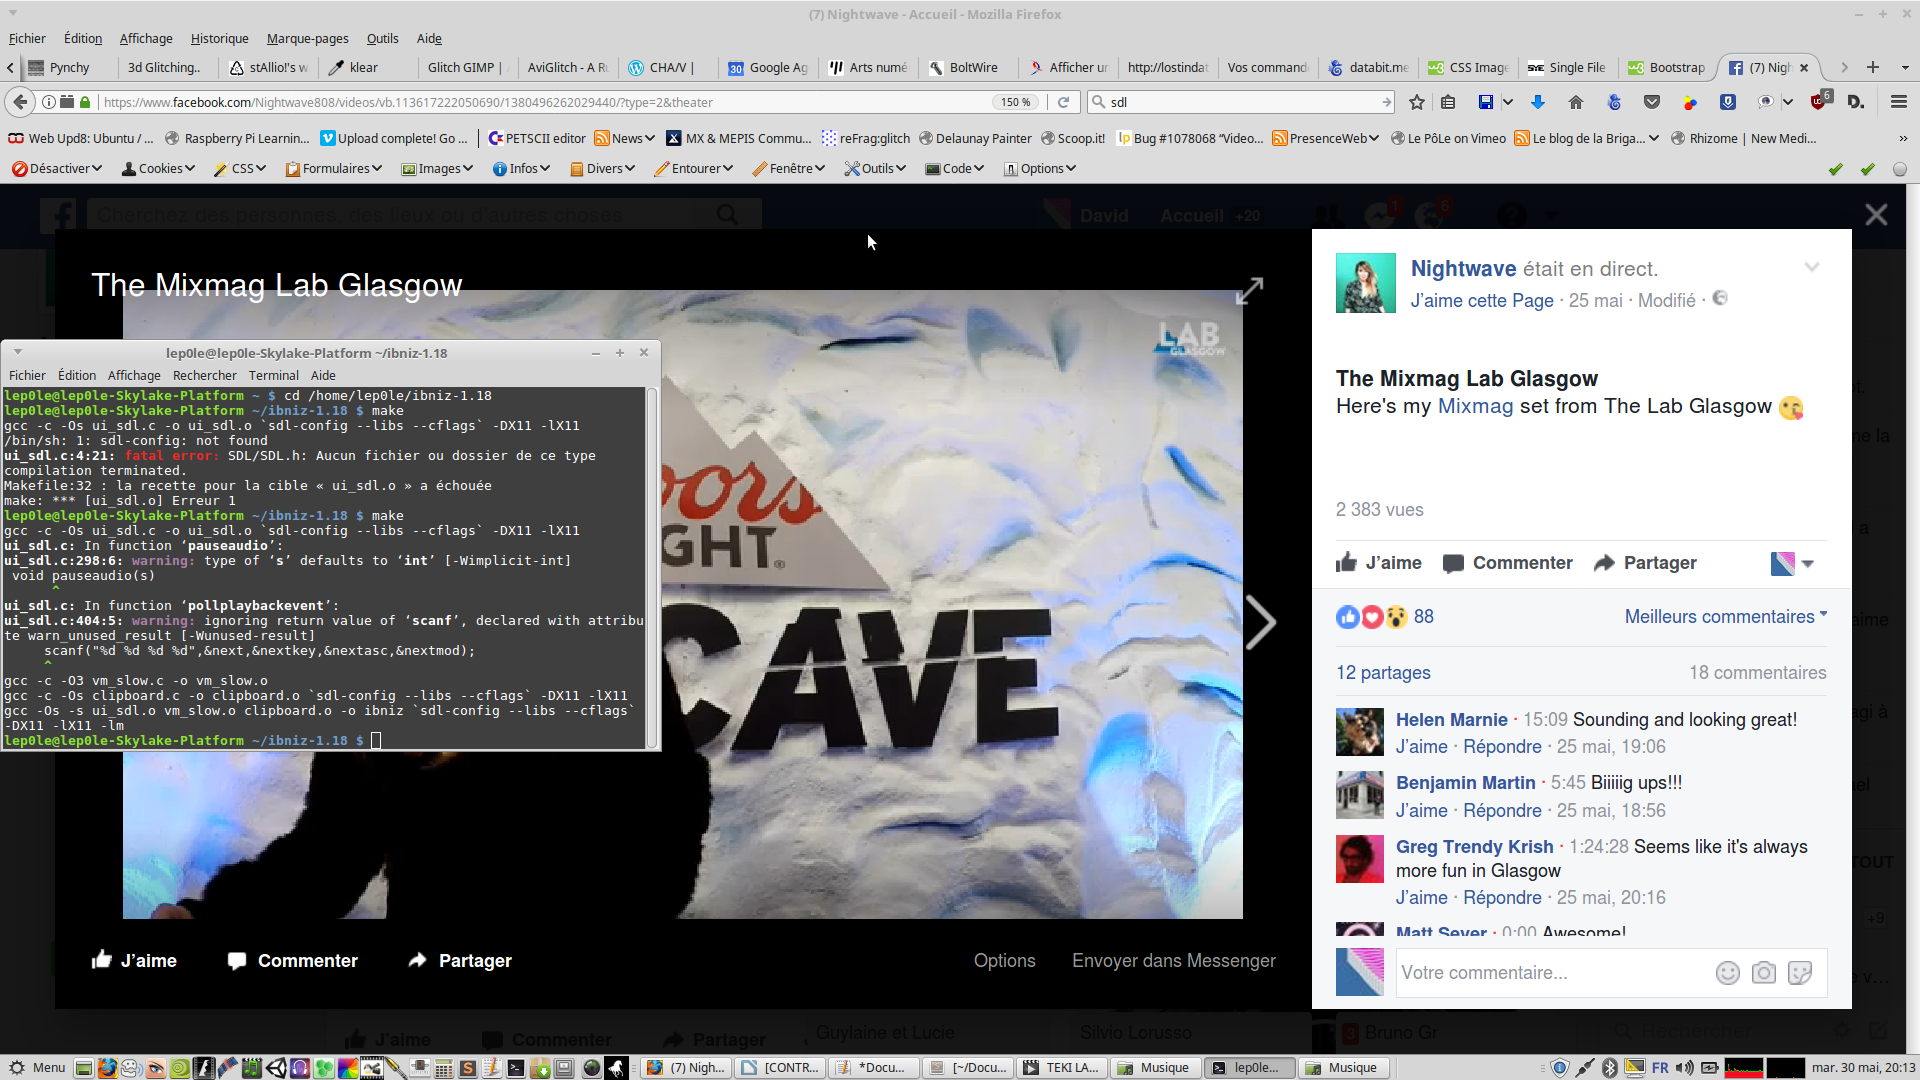Open the Firefox hamburger menu
The image size is (1920, 1080).
pos(1898,102)
